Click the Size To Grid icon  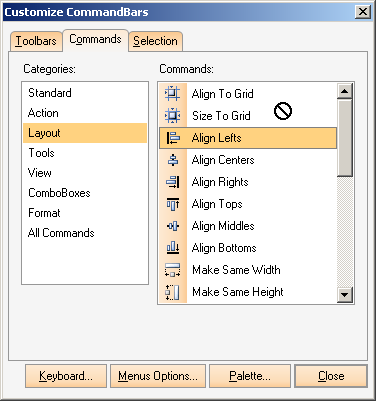point(173,116)
